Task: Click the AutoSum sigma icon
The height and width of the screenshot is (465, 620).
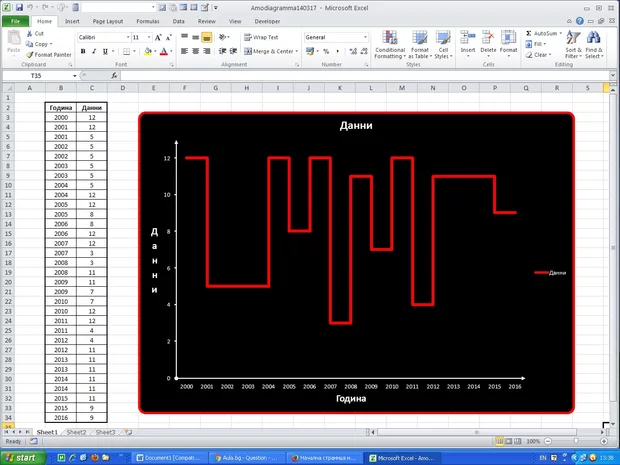Action: [527, 33]
